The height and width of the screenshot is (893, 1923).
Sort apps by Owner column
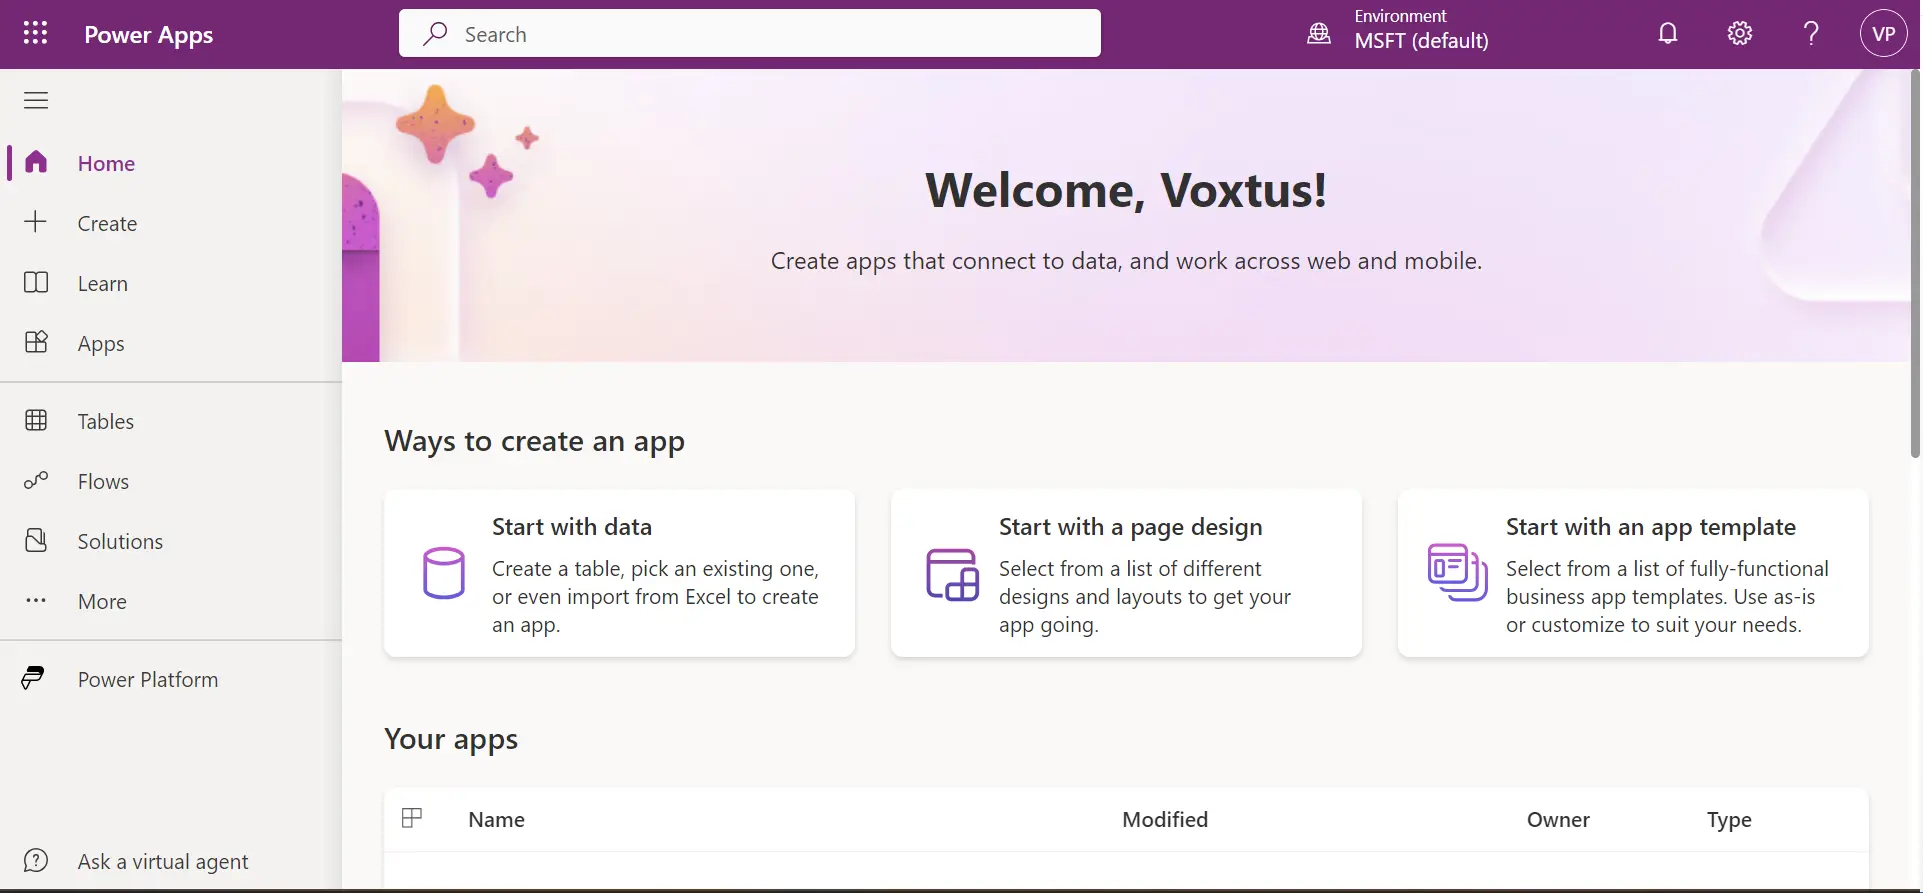tap(1558, 819)
